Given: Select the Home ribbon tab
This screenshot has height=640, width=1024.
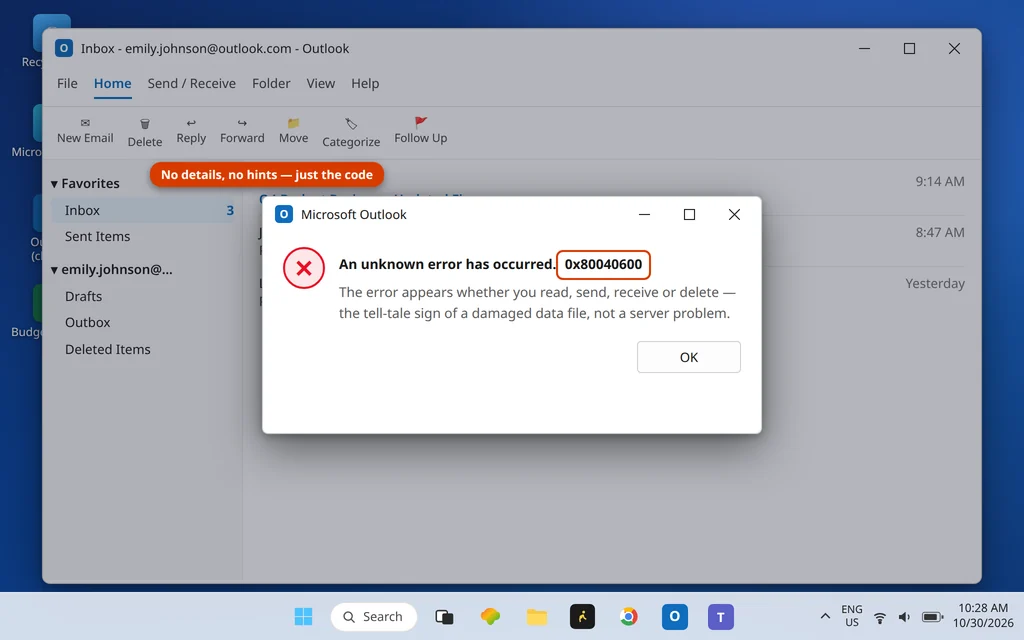Looking at the screenshot, I should click(112, 84).
